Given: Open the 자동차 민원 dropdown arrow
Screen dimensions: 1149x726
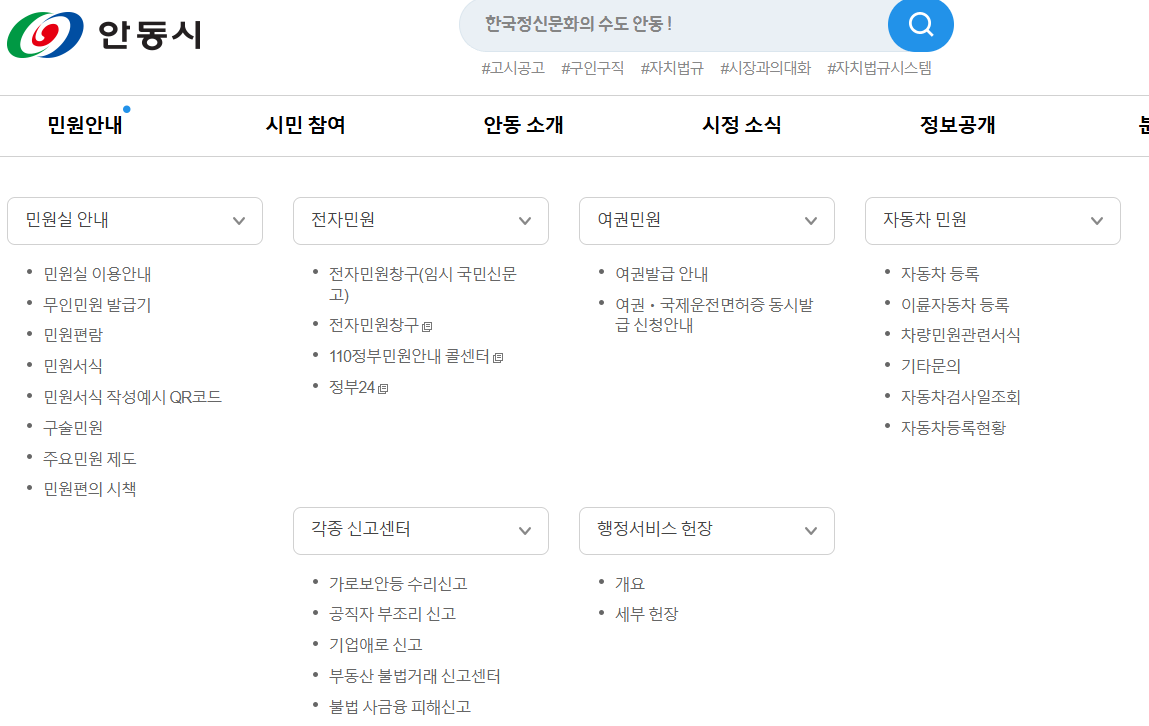Looking at the screenshot, I should (1097, 220).
